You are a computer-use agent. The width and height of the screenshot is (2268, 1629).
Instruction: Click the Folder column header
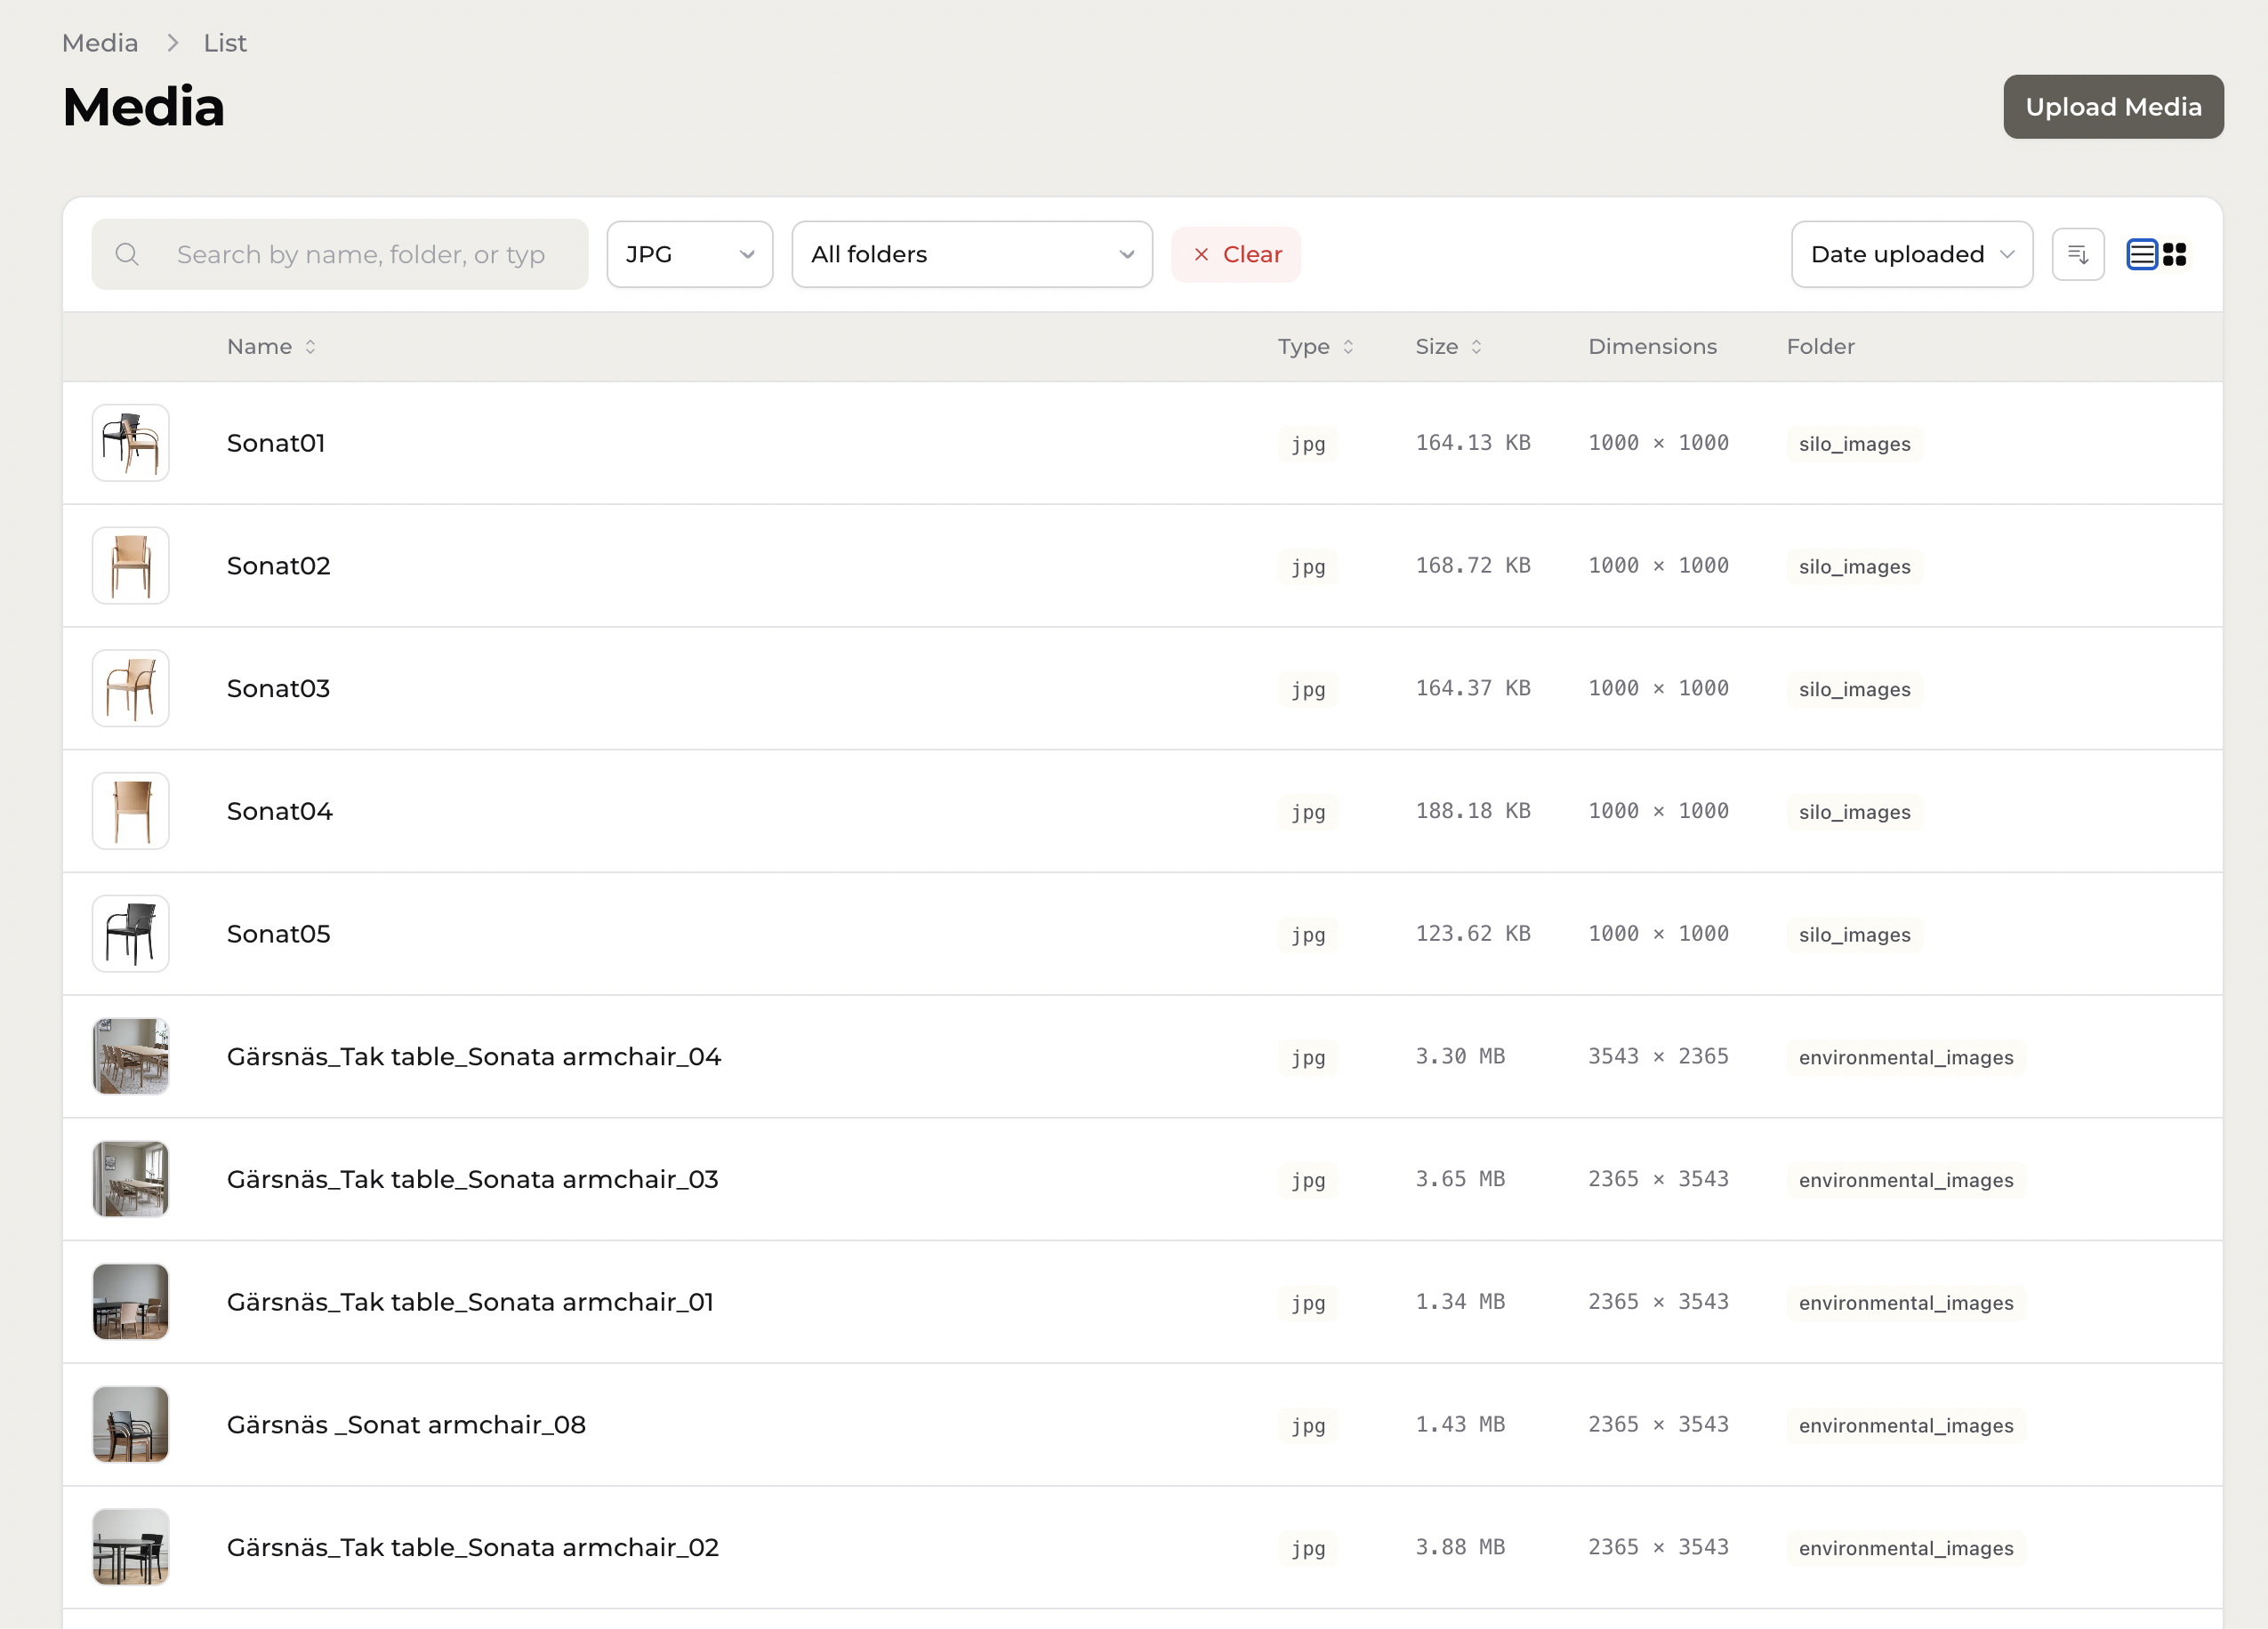pos(1820,346)
